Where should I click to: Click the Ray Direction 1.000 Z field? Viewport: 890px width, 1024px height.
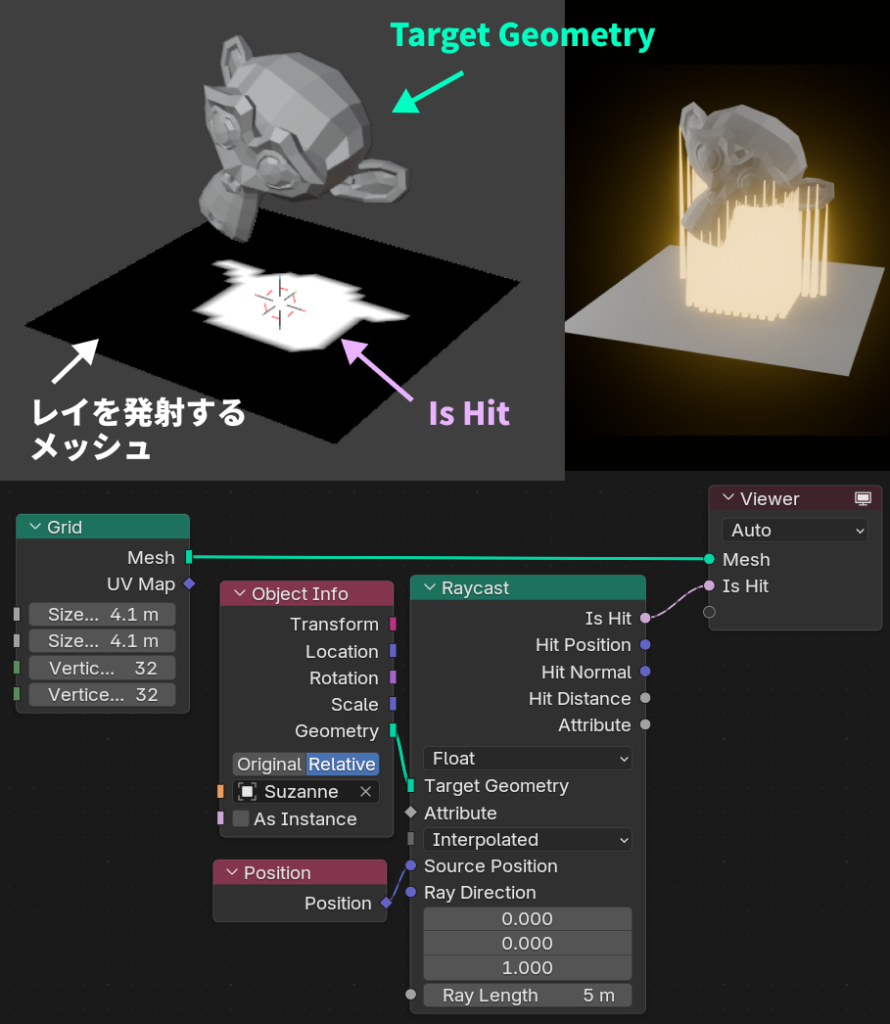tap(528, 968)
